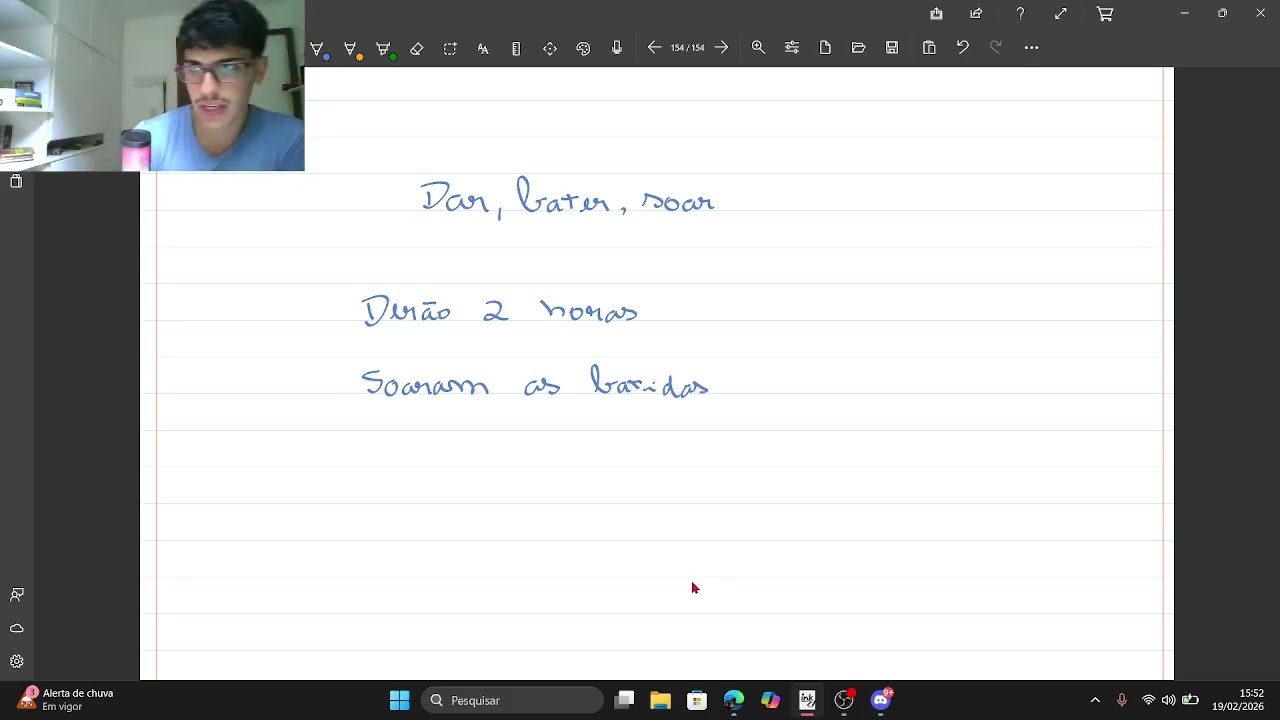Open OBS Studio from taskbar
Screen dimensions: 1280x720
pyautogui.click(x=844, y=700)
